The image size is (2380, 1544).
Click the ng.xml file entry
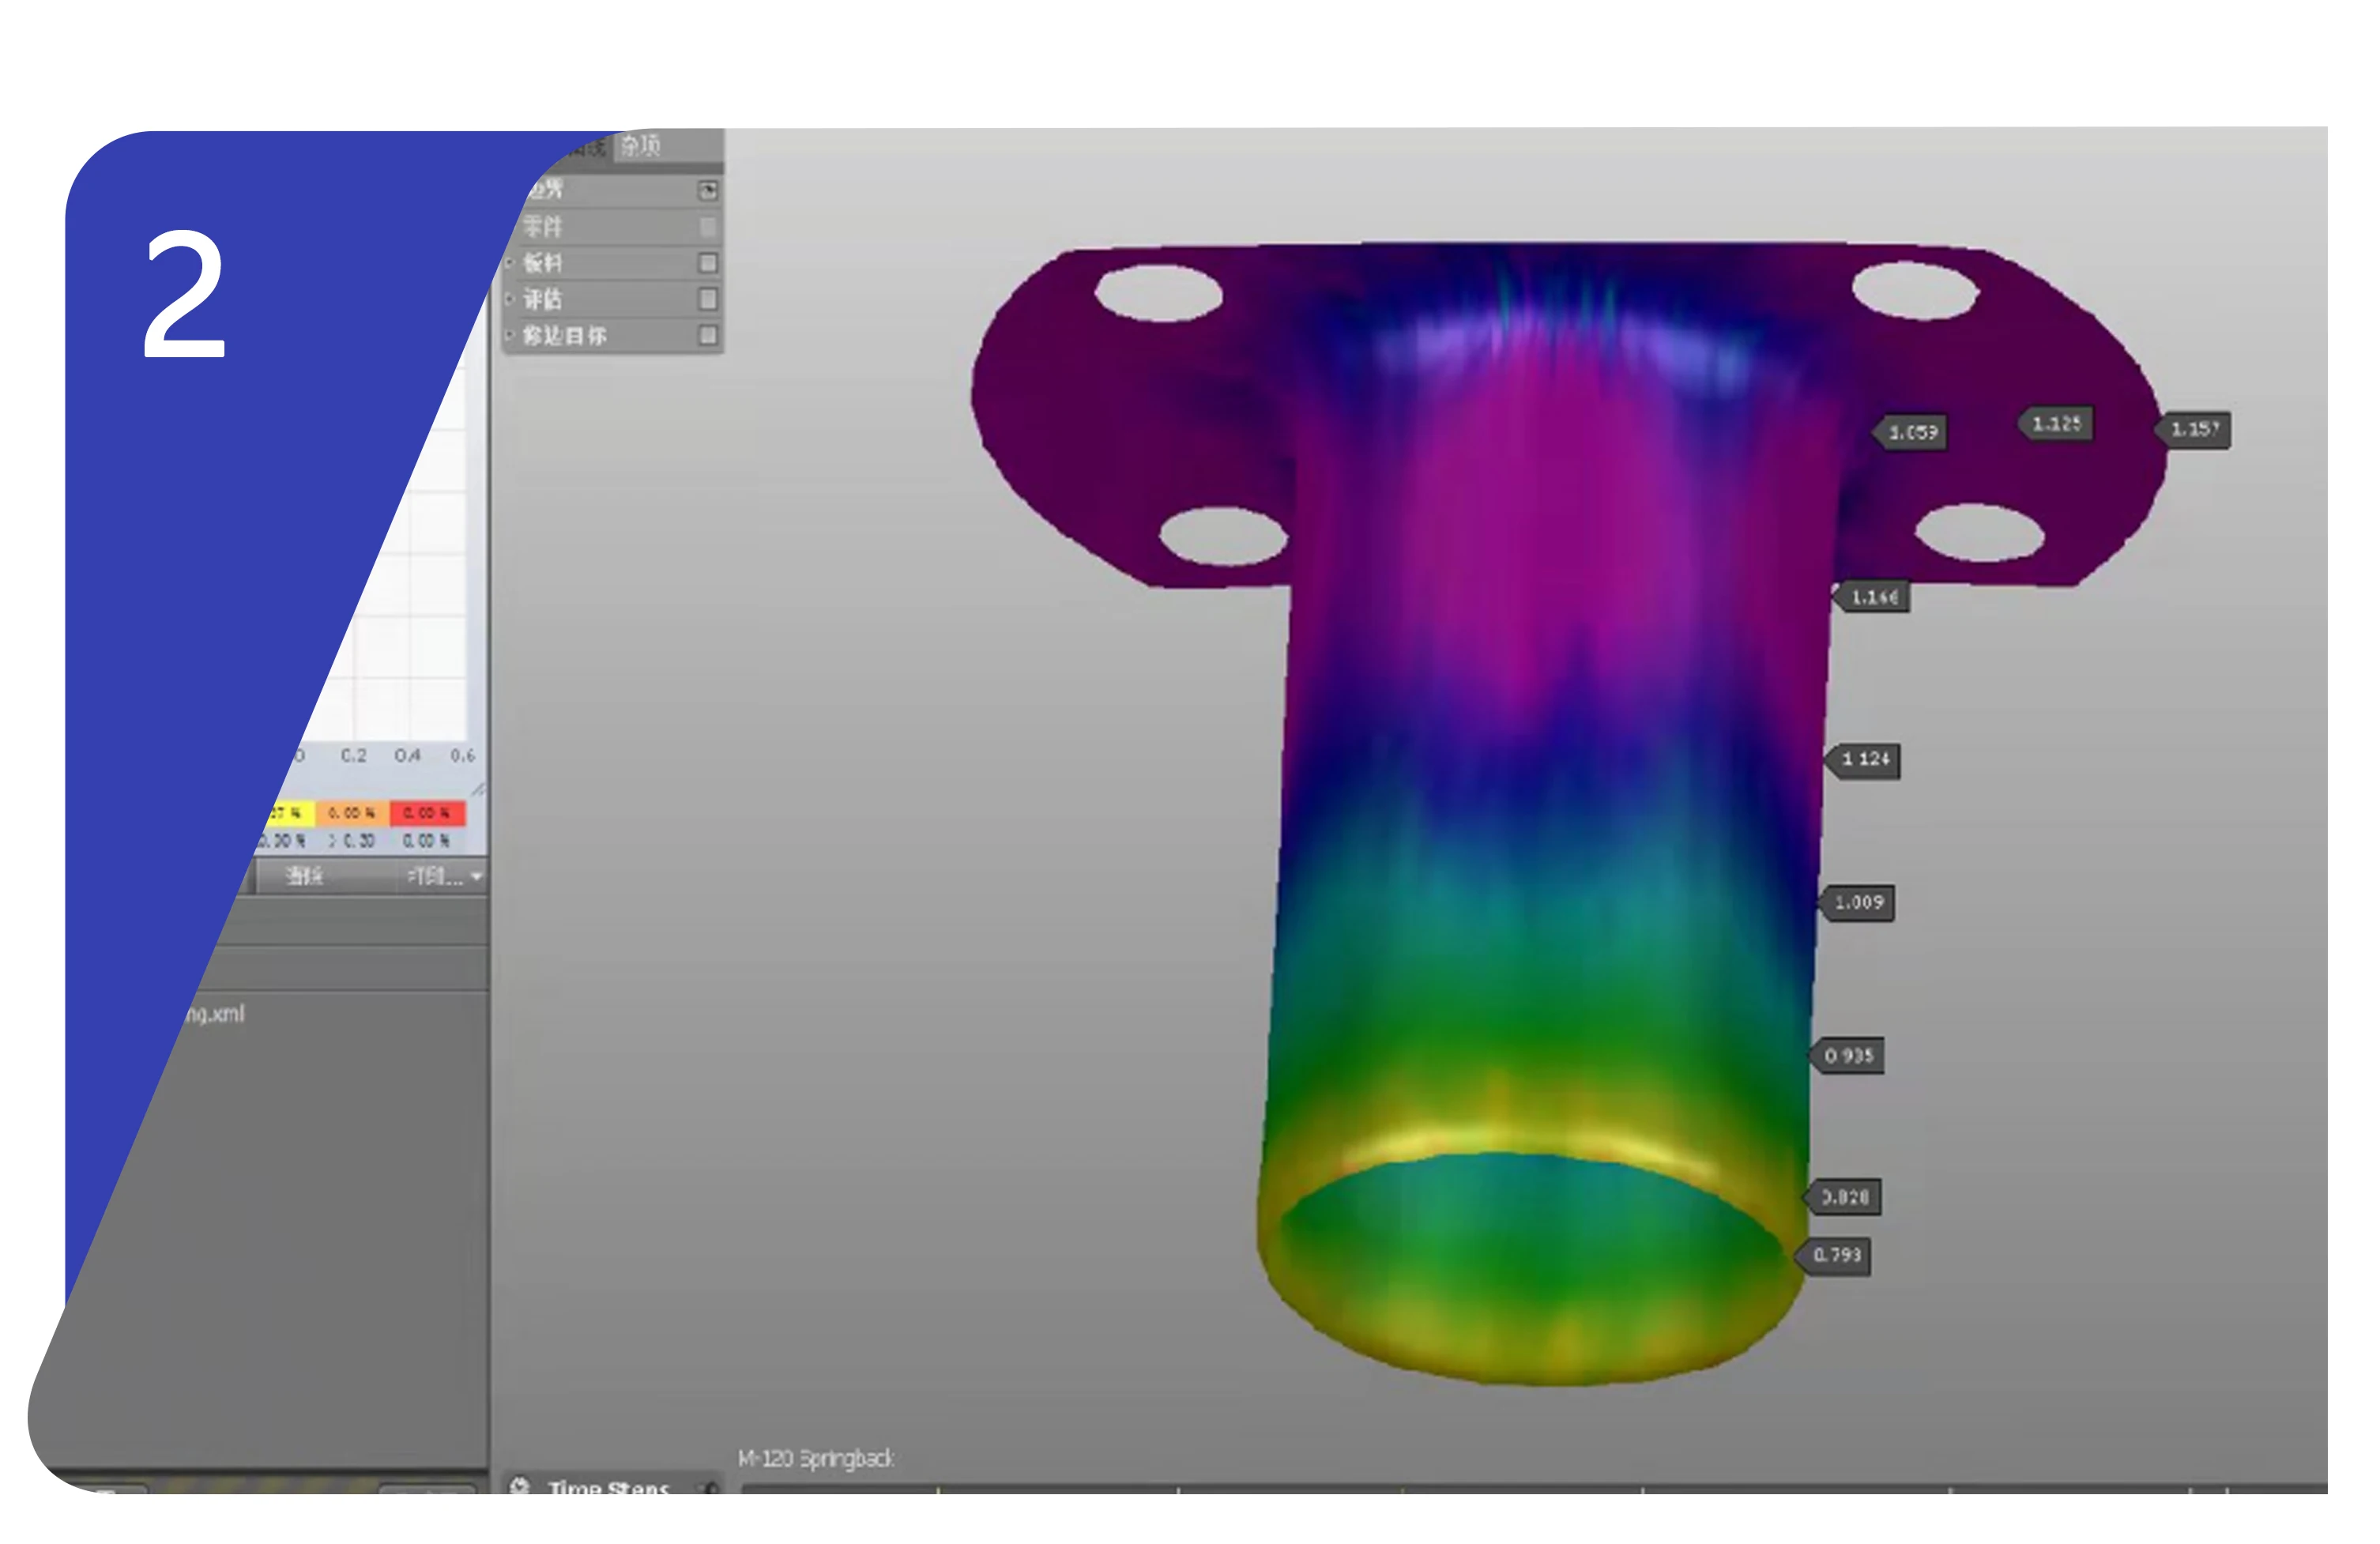tap(214, 1014)
